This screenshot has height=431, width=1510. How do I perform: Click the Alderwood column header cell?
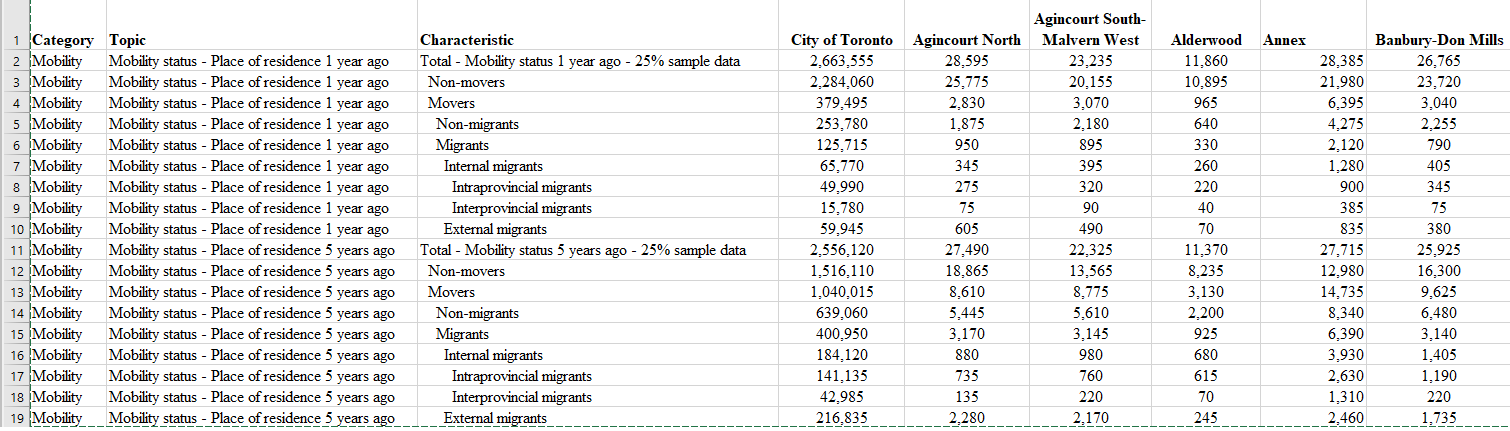click(1207, 26)
